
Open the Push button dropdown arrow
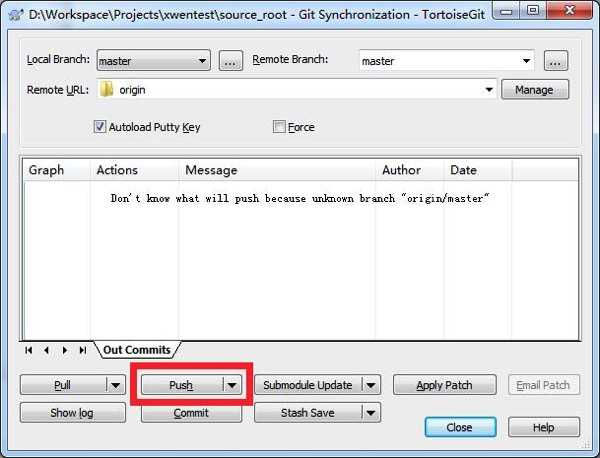(x=232, y=385)
